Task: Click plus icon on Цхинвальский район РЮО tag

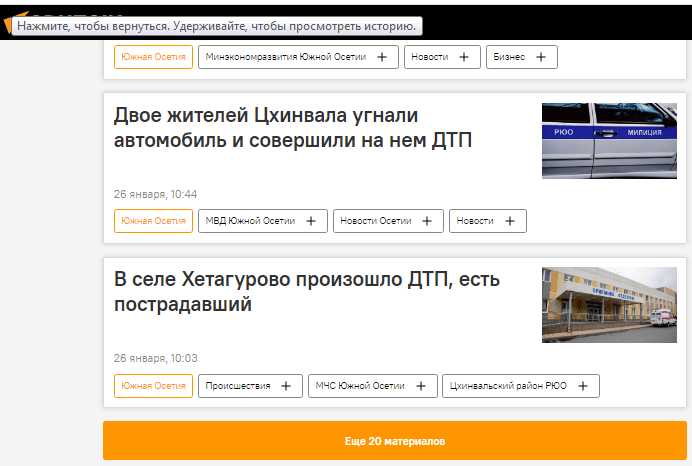Action: pyautogui.click(x=583, y=386)
